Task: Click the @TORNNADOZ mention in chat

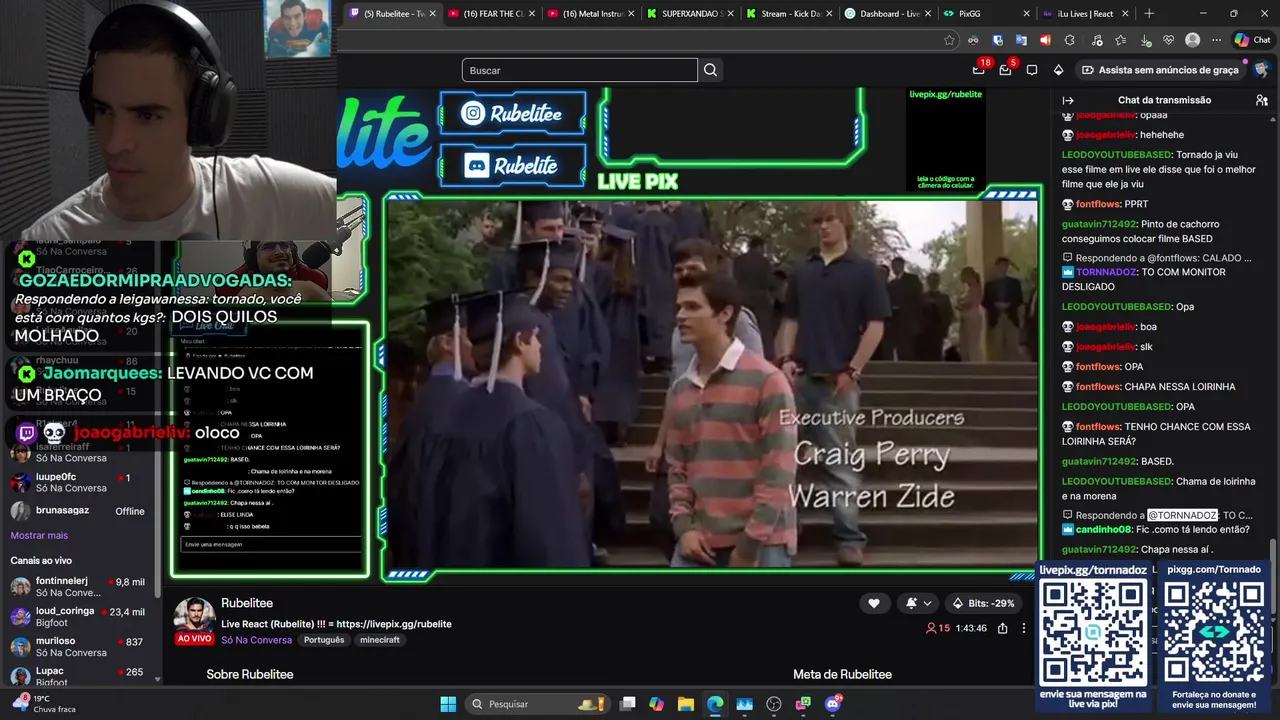Action: pos(1182,515)
